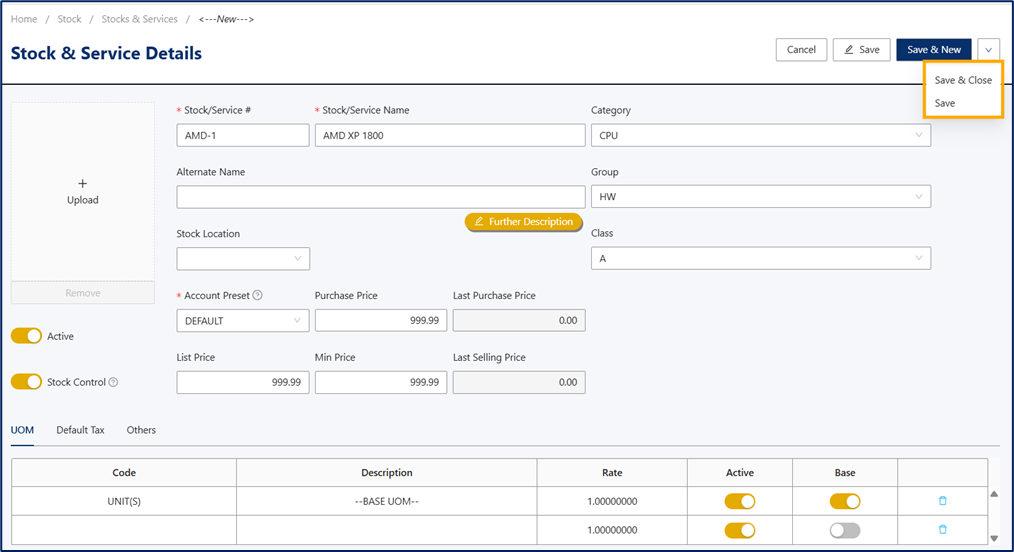Viewport: 1014px width, 552px height.
Task: Toggle the Active switch for the stock item
Action: pyautogui.click(x=27, y=336)
